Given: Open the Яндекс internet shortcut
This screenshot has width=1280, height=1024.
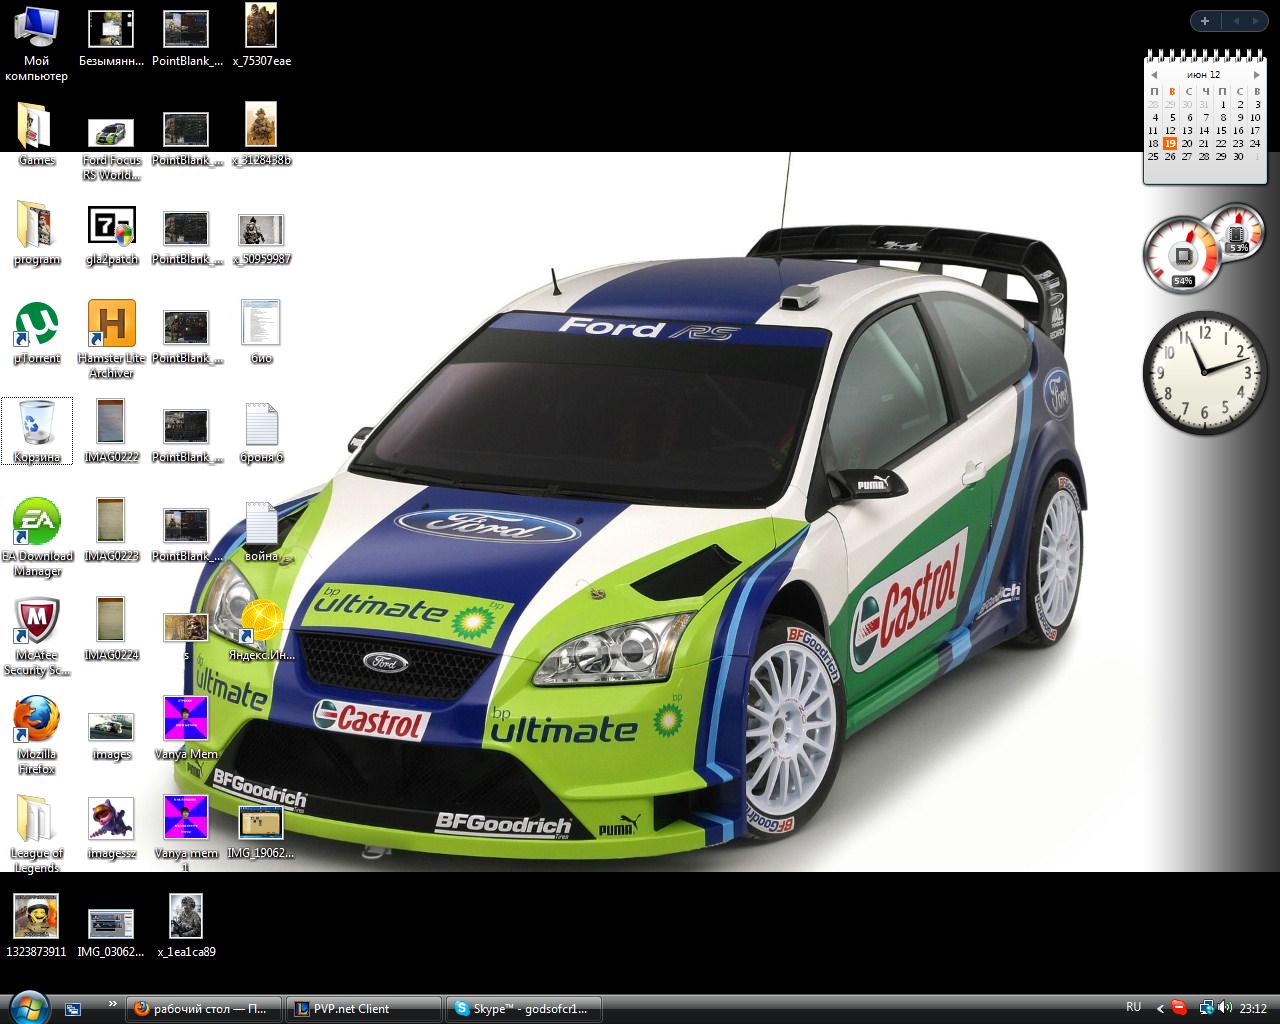Looking at the screenshot, I should pyautogui.click(x=261, y=622).
